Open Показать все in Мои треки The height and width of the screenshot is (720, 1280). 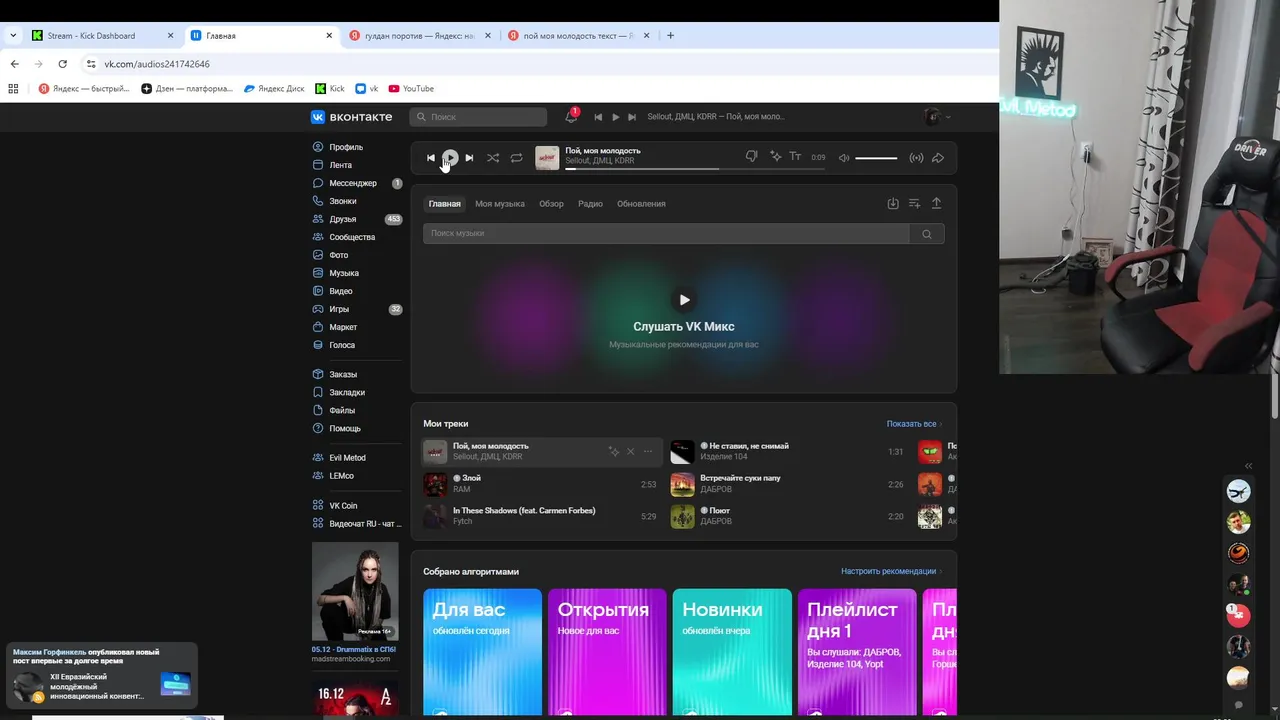pos(914,424)
